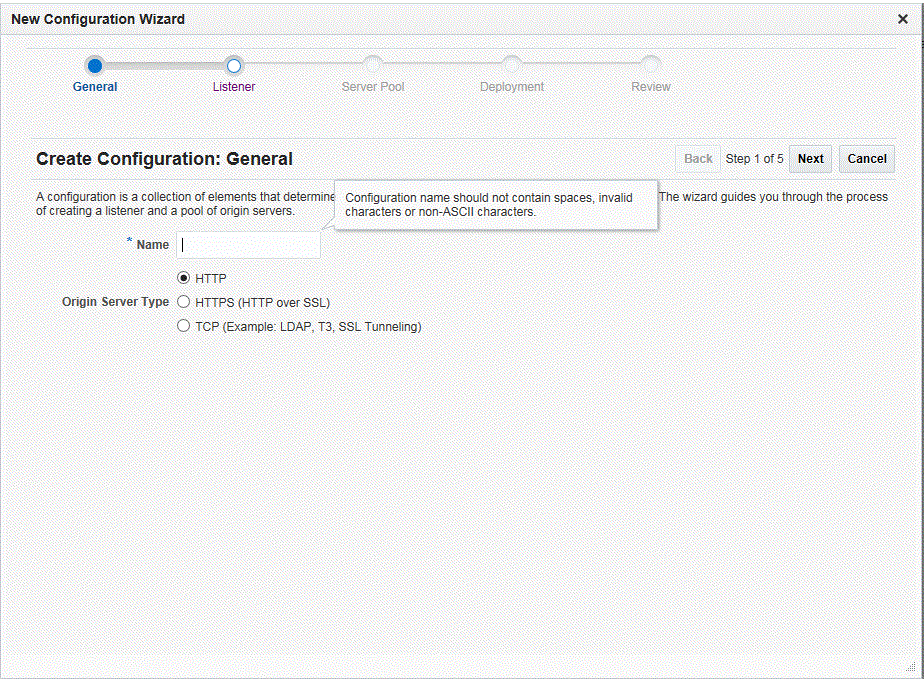Viewport: 924px width, 679px height.
Task: Focus the Name input field
Action: 248,245
